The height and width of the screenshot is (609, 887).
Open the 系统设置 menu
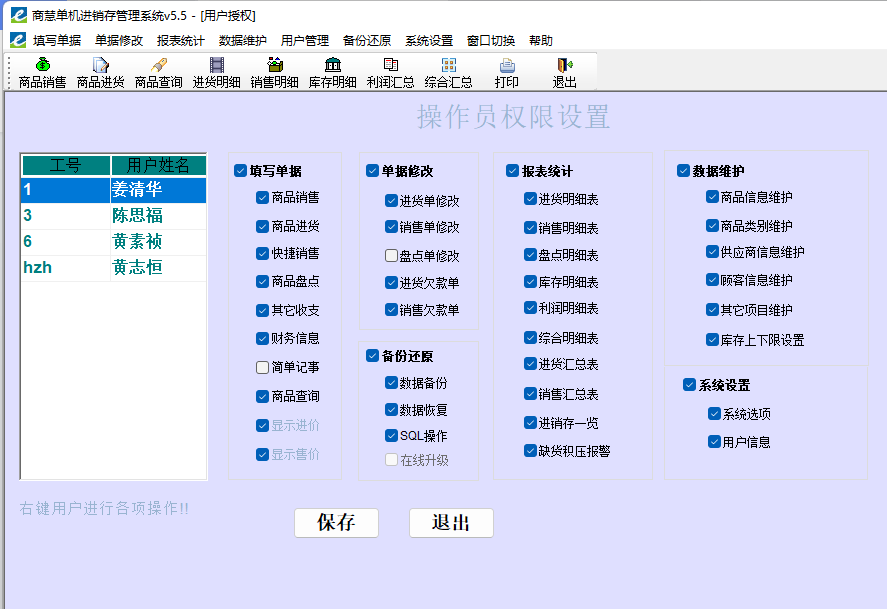[x=429, y=41]
